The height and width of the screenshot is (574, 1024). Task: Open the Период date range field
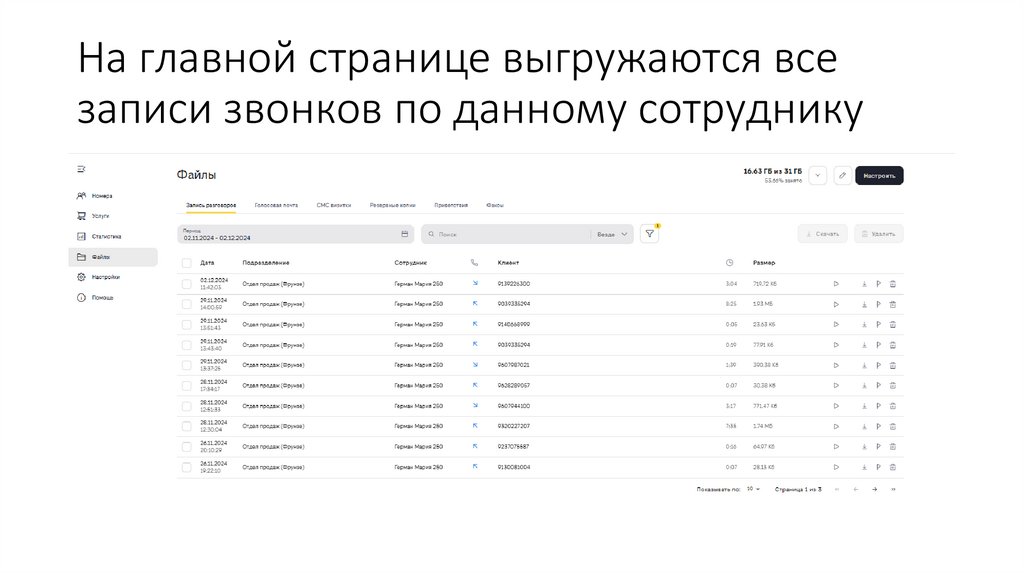[x=295, y=234]
